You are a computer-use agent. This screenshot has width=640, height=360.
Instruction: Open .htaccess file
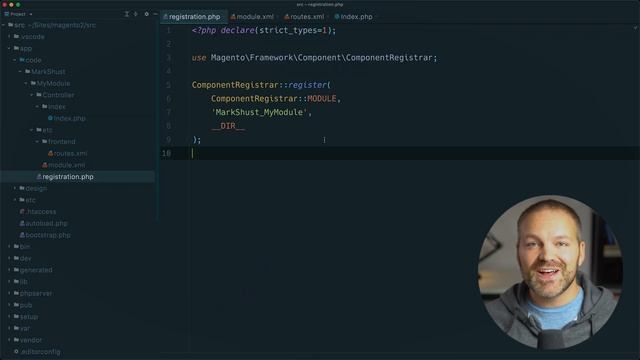pos(38,212)
